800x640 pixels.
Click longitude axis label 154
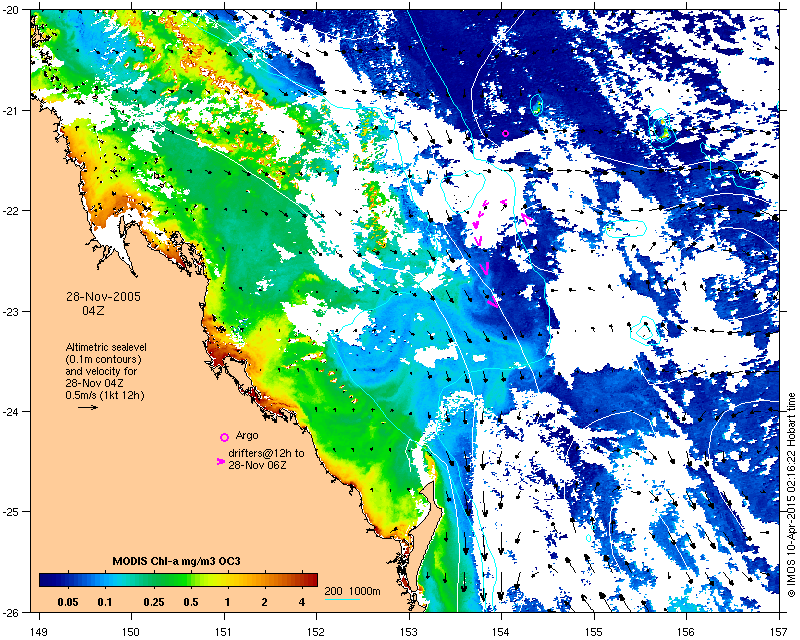501,631
